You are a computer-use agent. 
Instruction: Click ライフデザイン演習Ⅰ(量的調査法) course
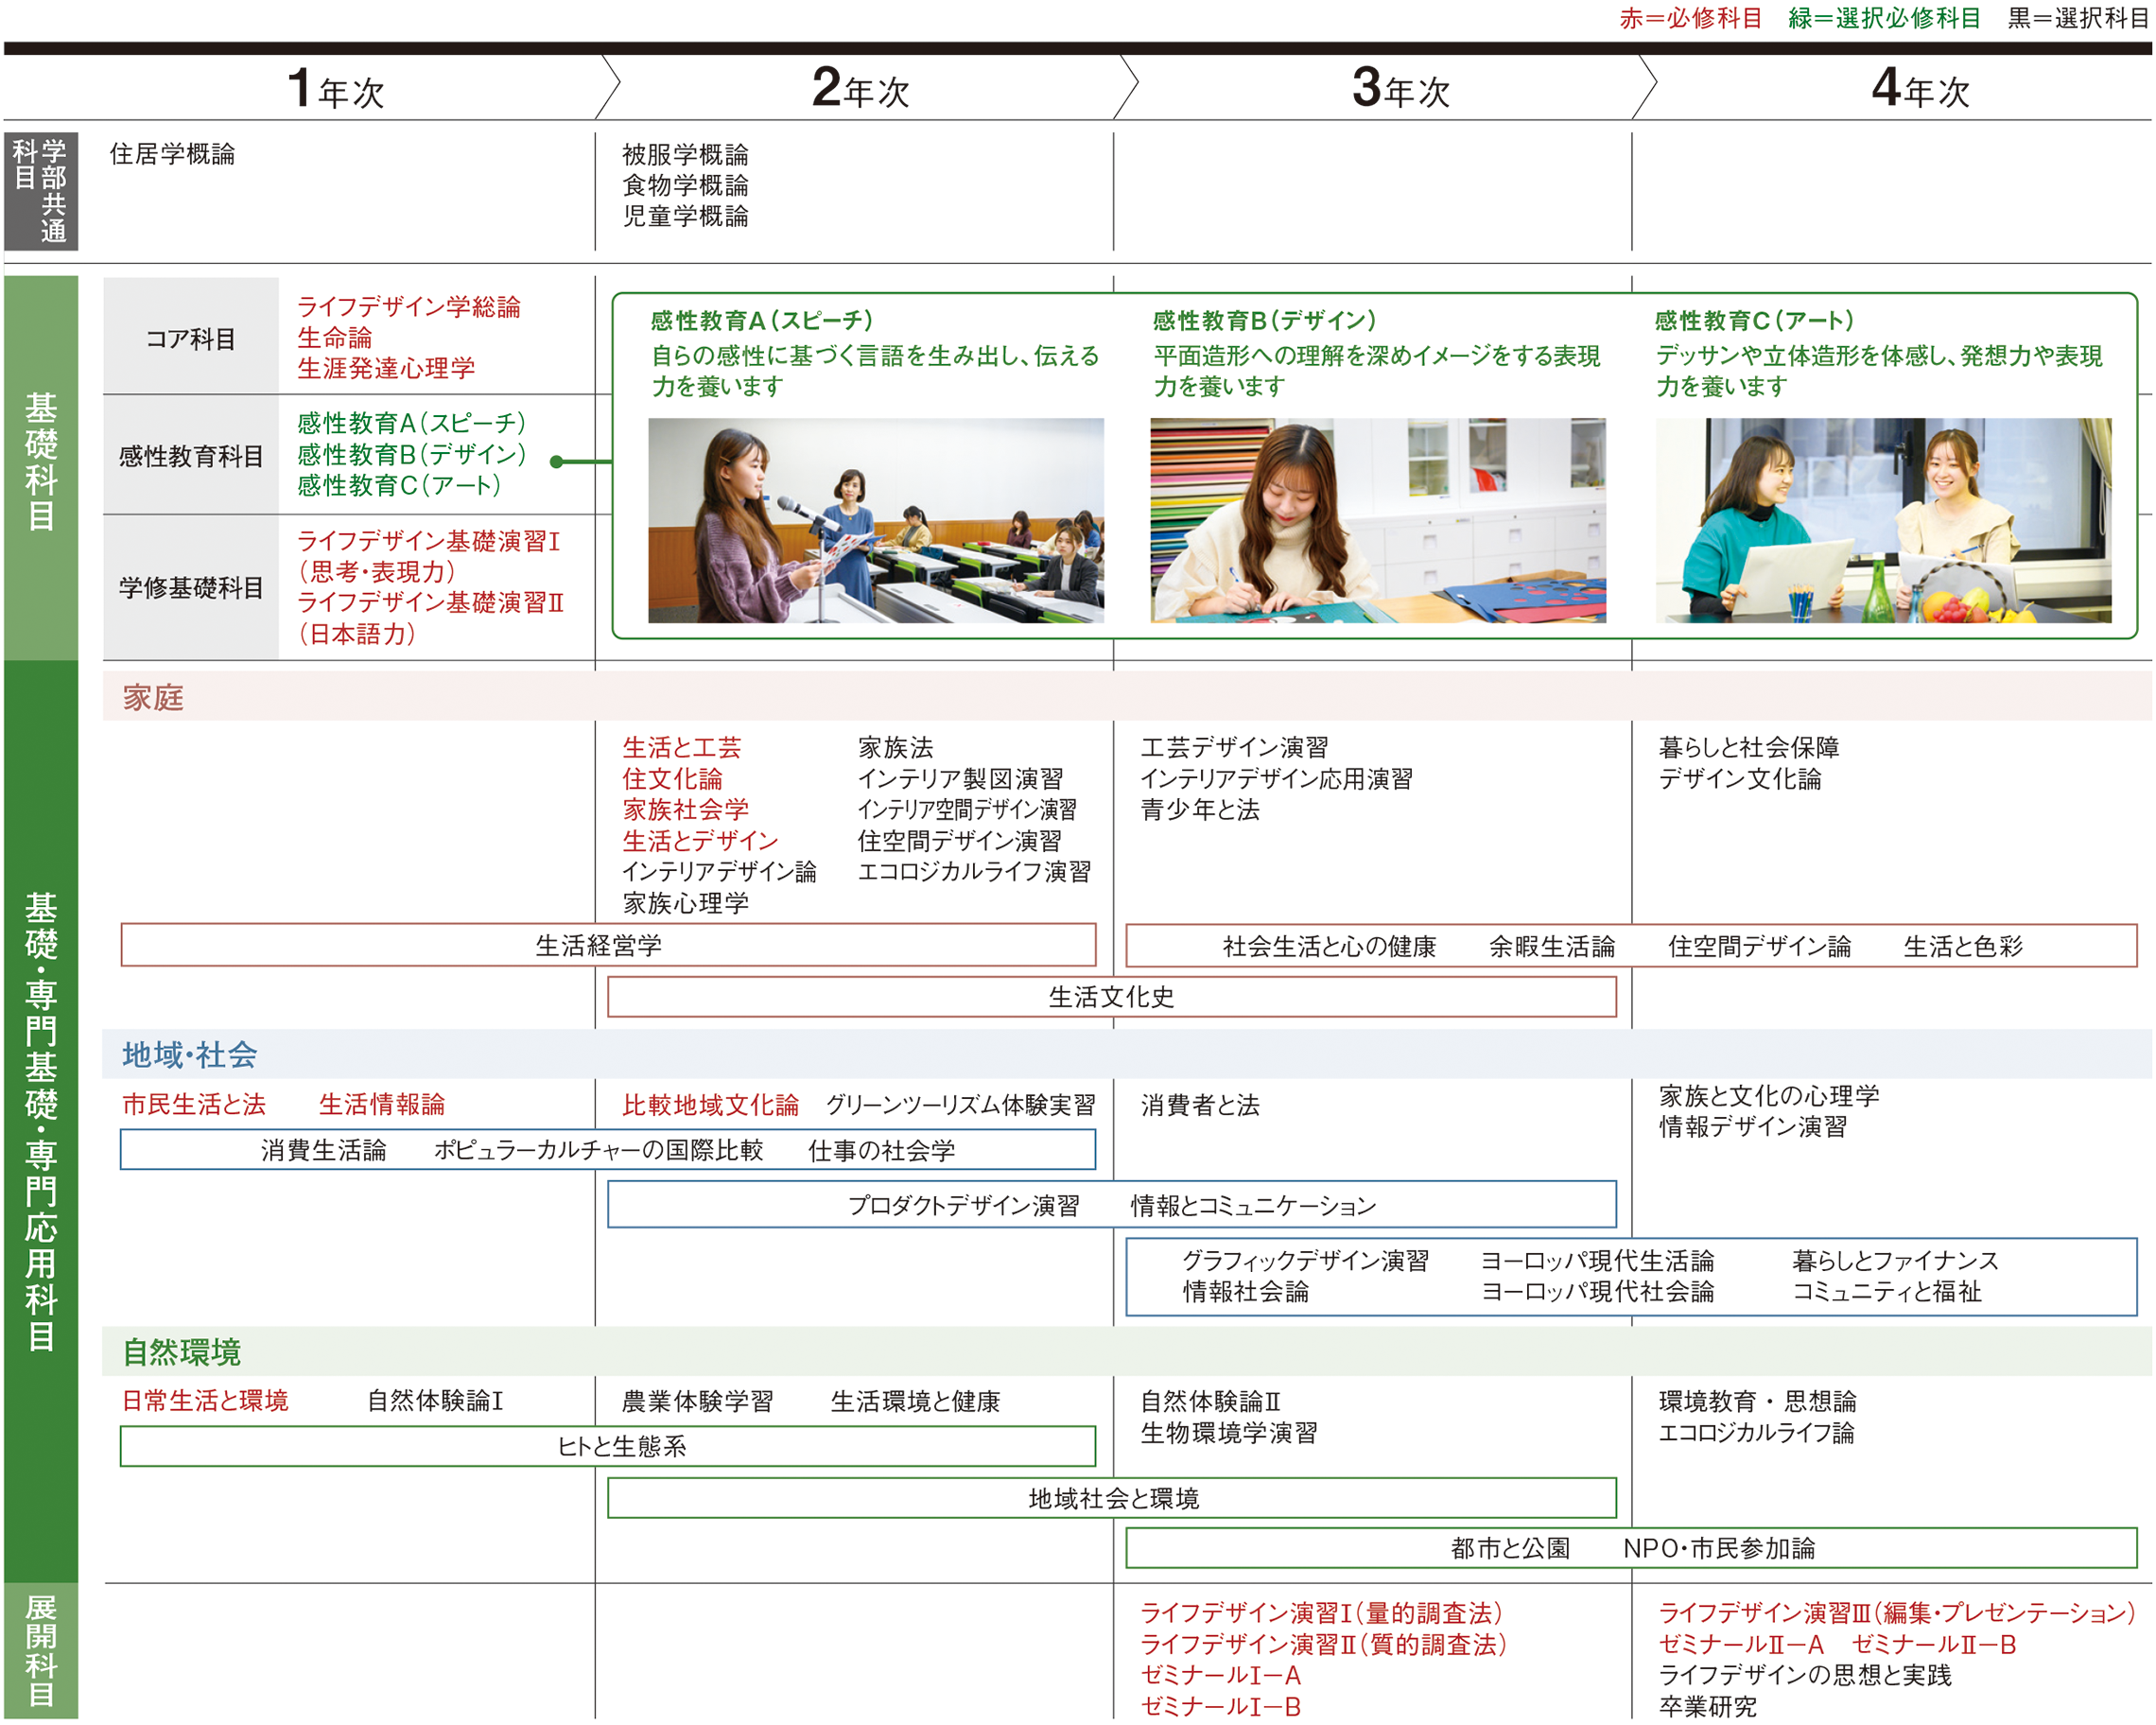pos(1320,1612)
